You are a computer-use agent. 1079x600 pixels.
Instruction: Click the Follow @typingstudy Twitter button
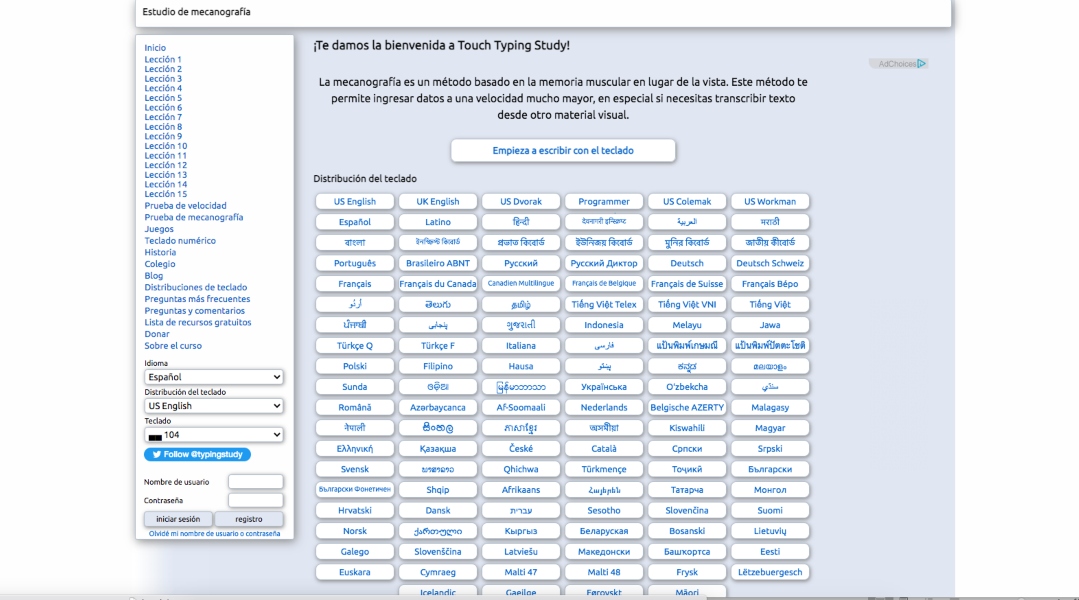[x=197, y=454]
